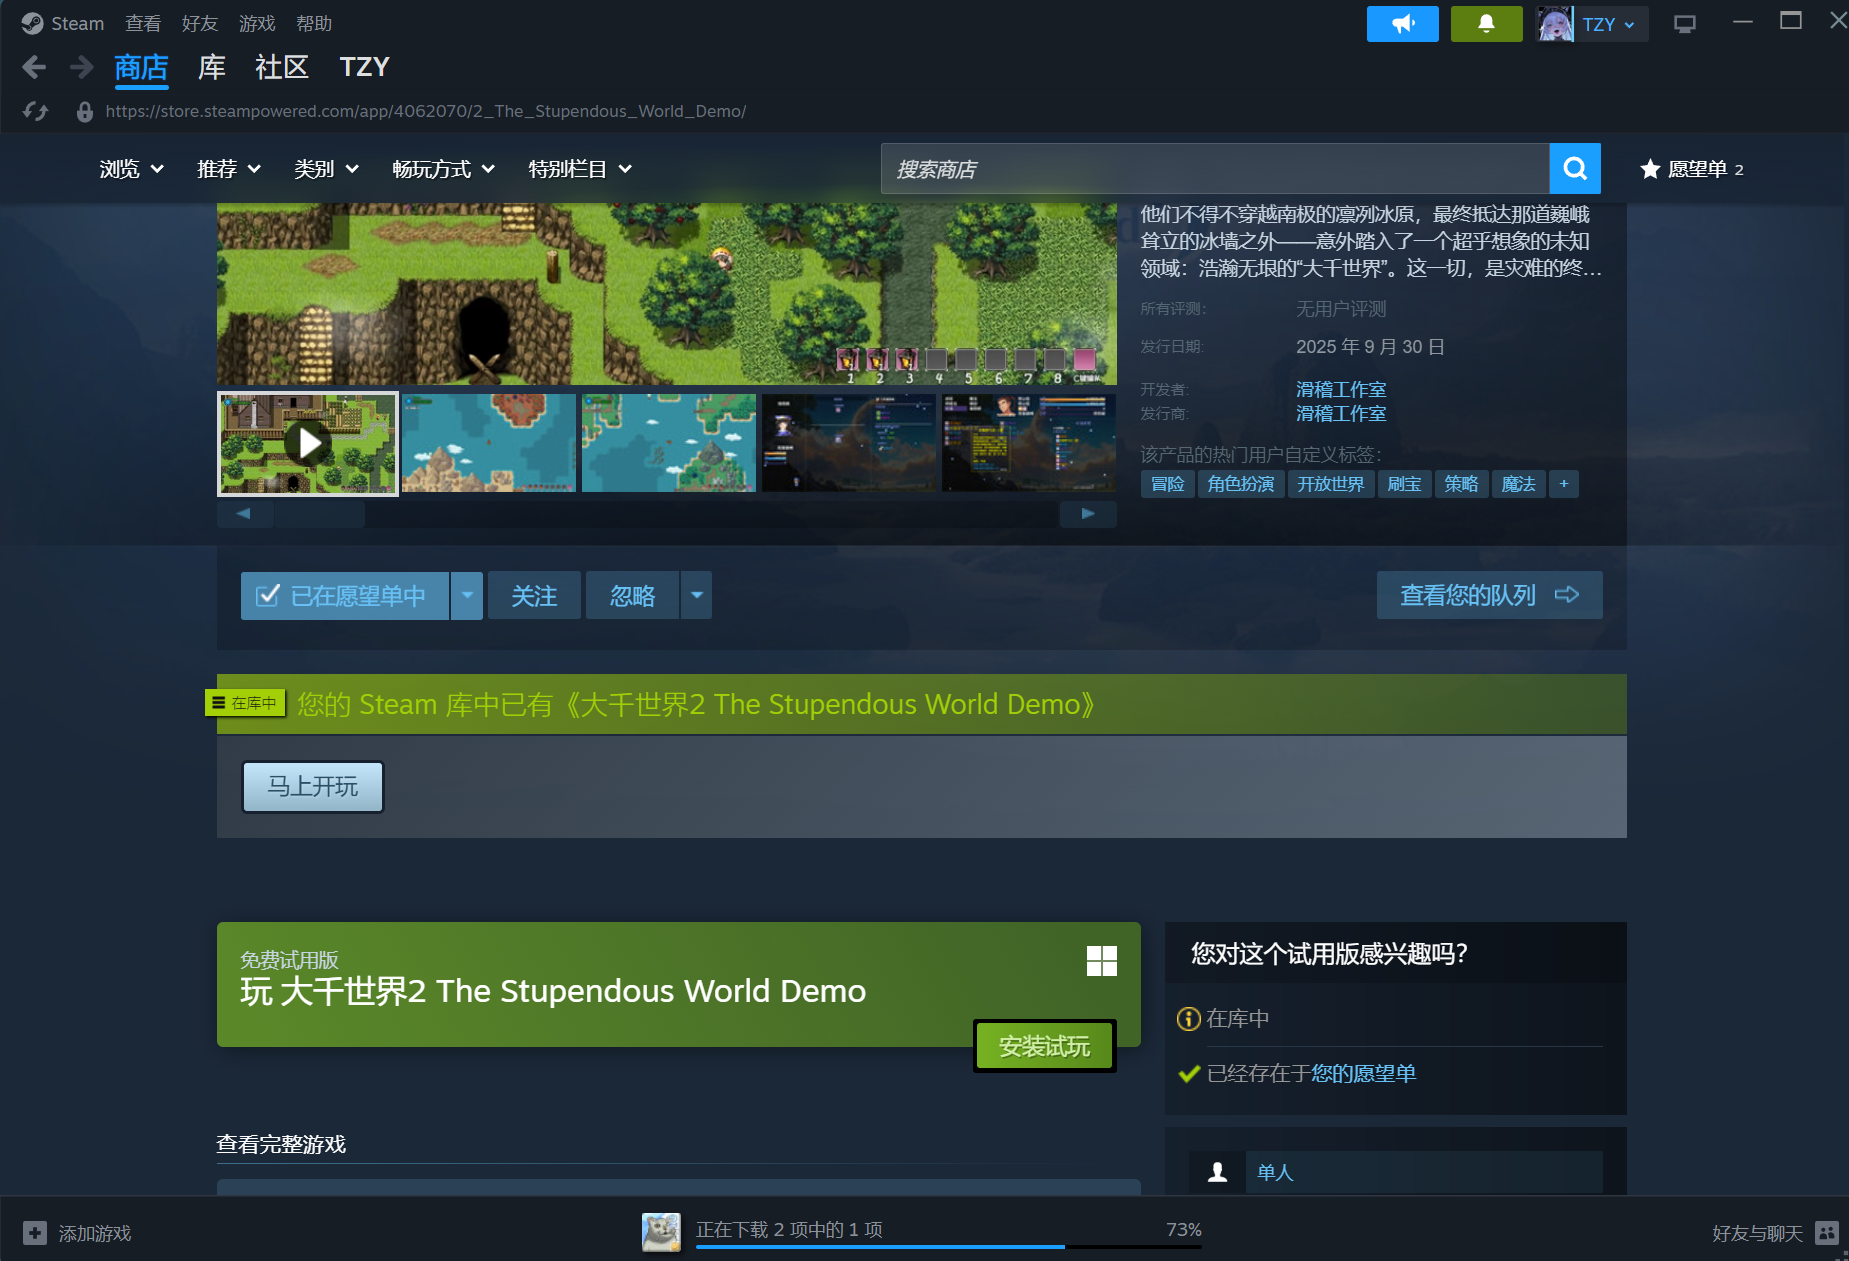Screen dimensions: 1849x1261
Task: Click the 在库中 badge
Action: (x=246, y=703)
